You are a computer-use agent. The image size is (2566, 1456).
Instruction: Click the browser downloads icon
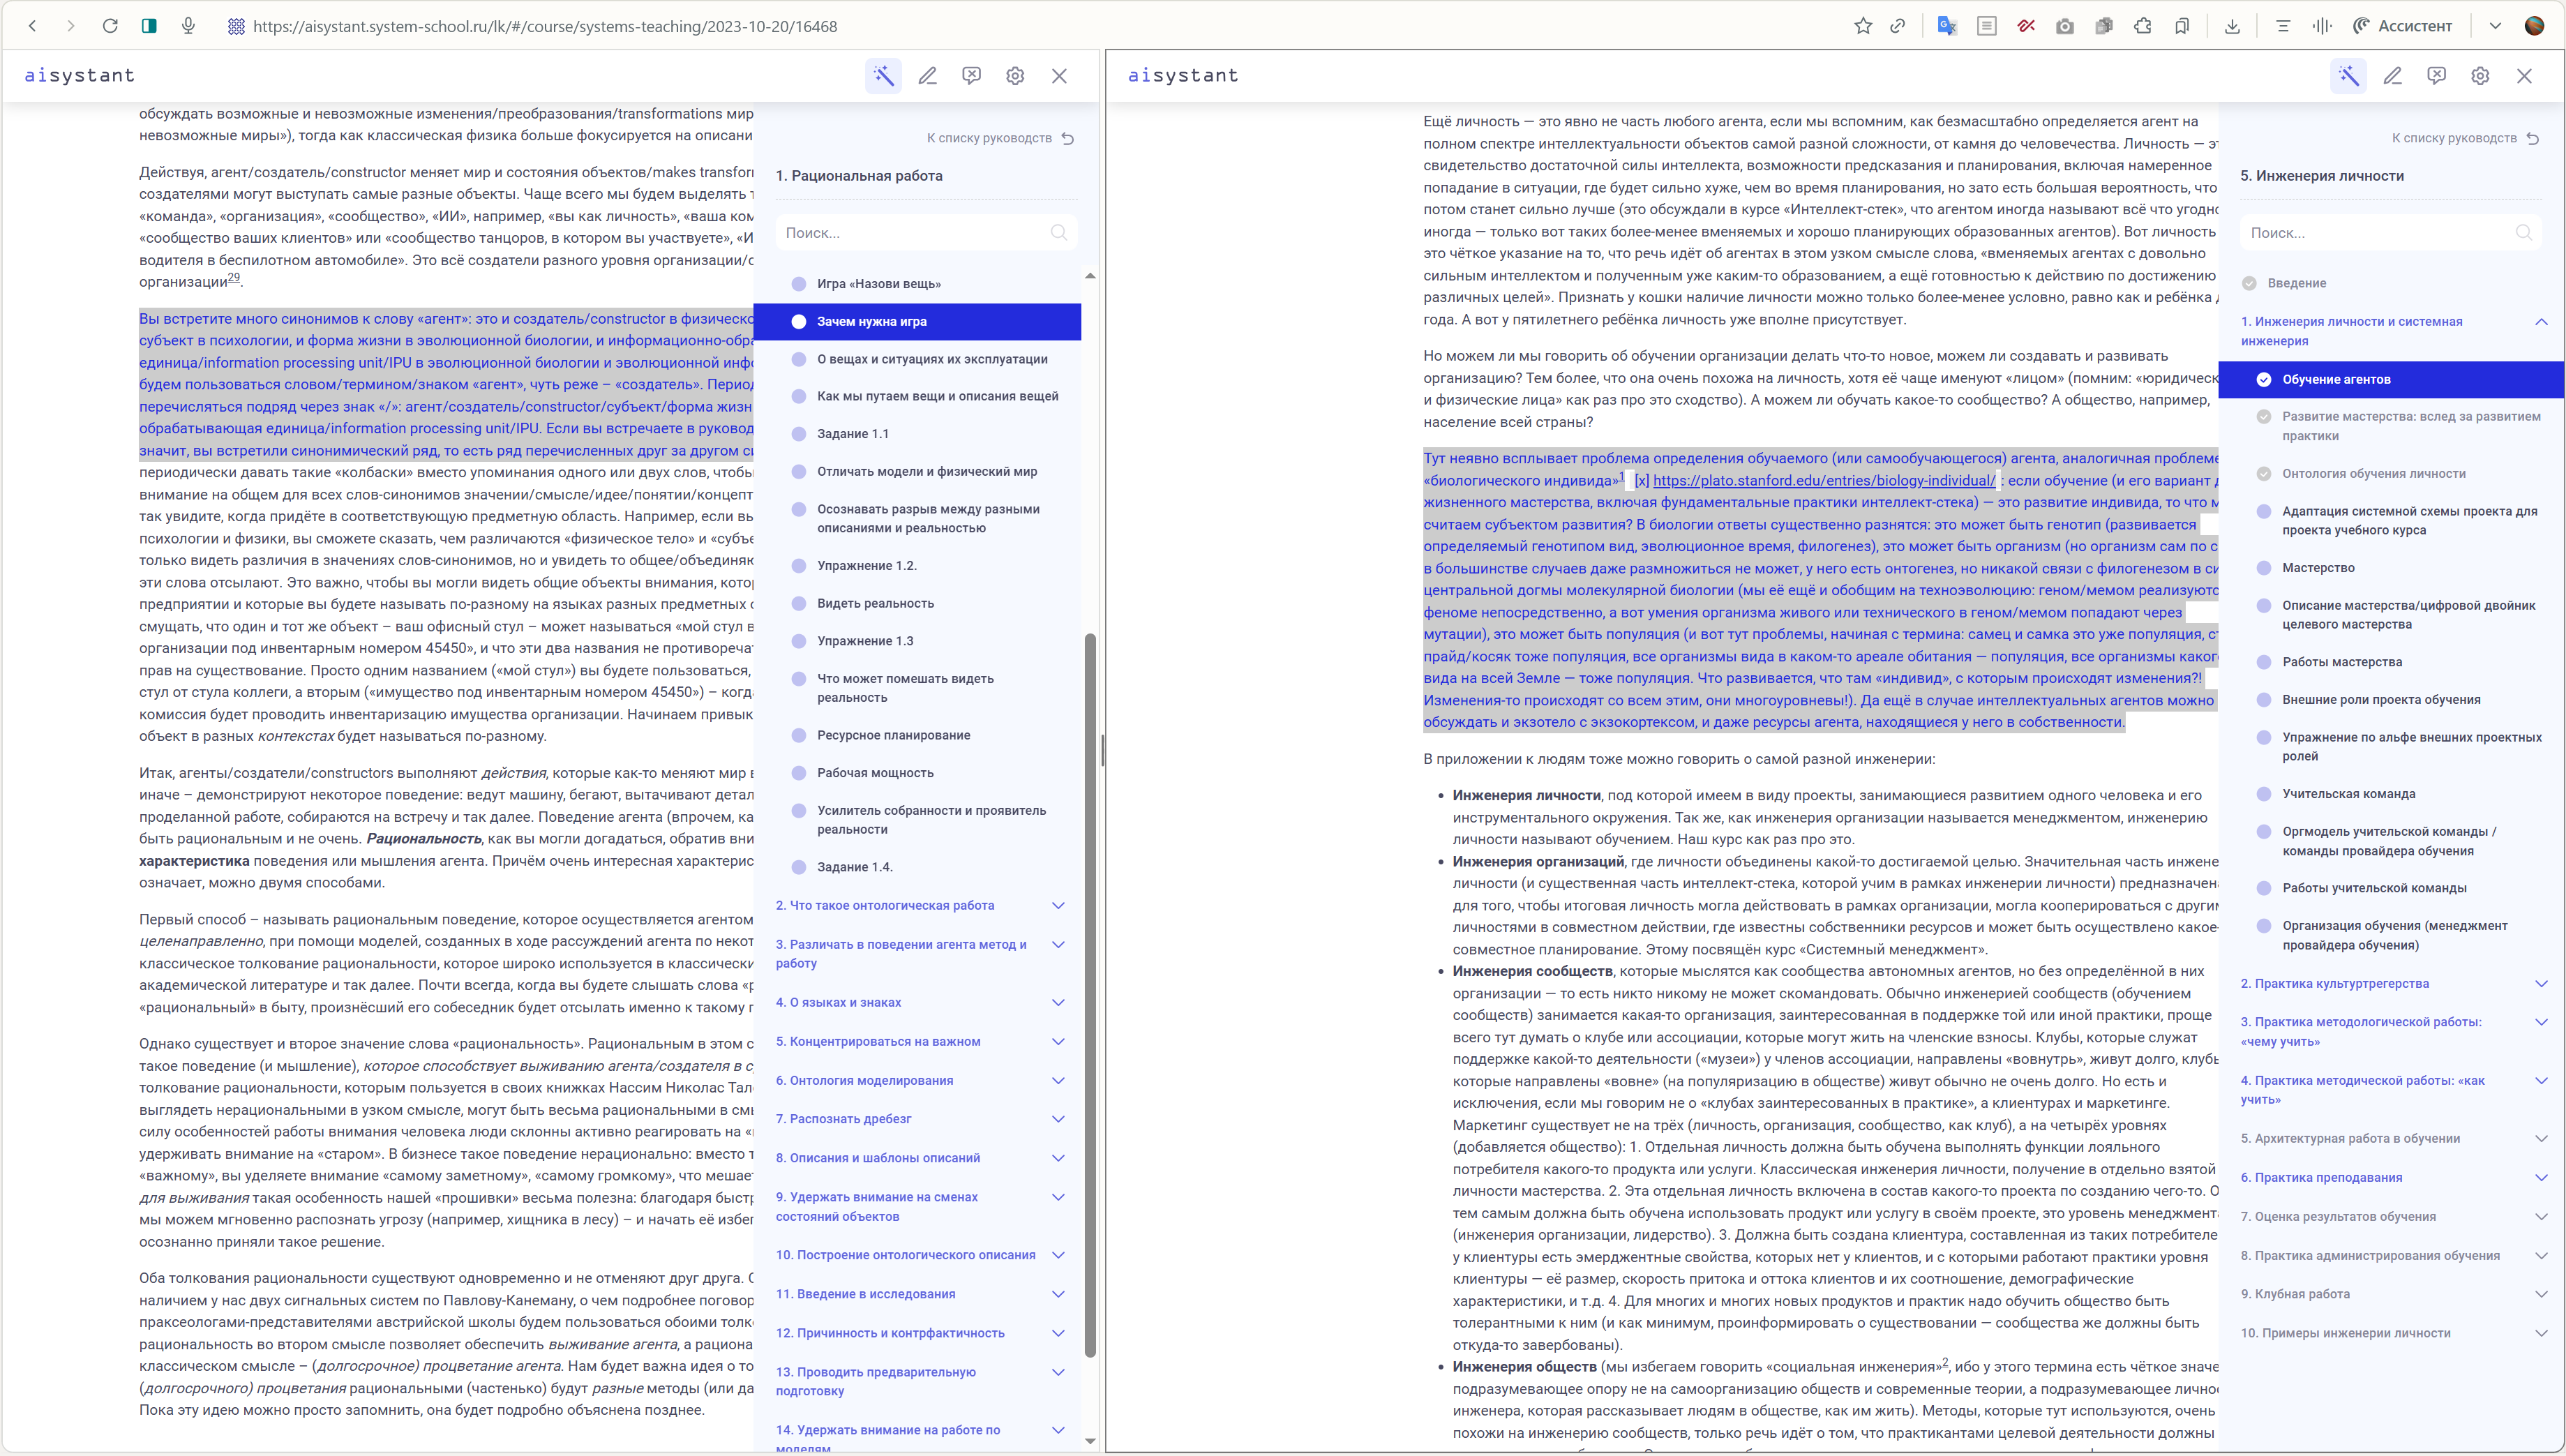pos(2232,26)
